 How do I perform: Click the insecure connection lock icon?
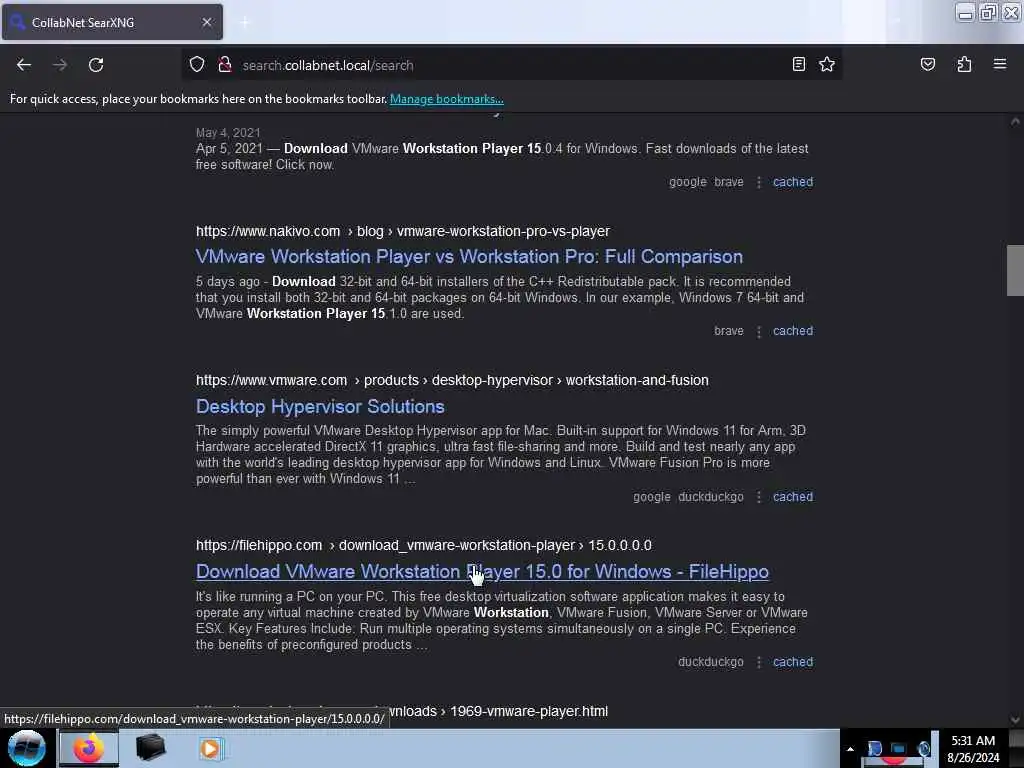click(x=225, y=65)
